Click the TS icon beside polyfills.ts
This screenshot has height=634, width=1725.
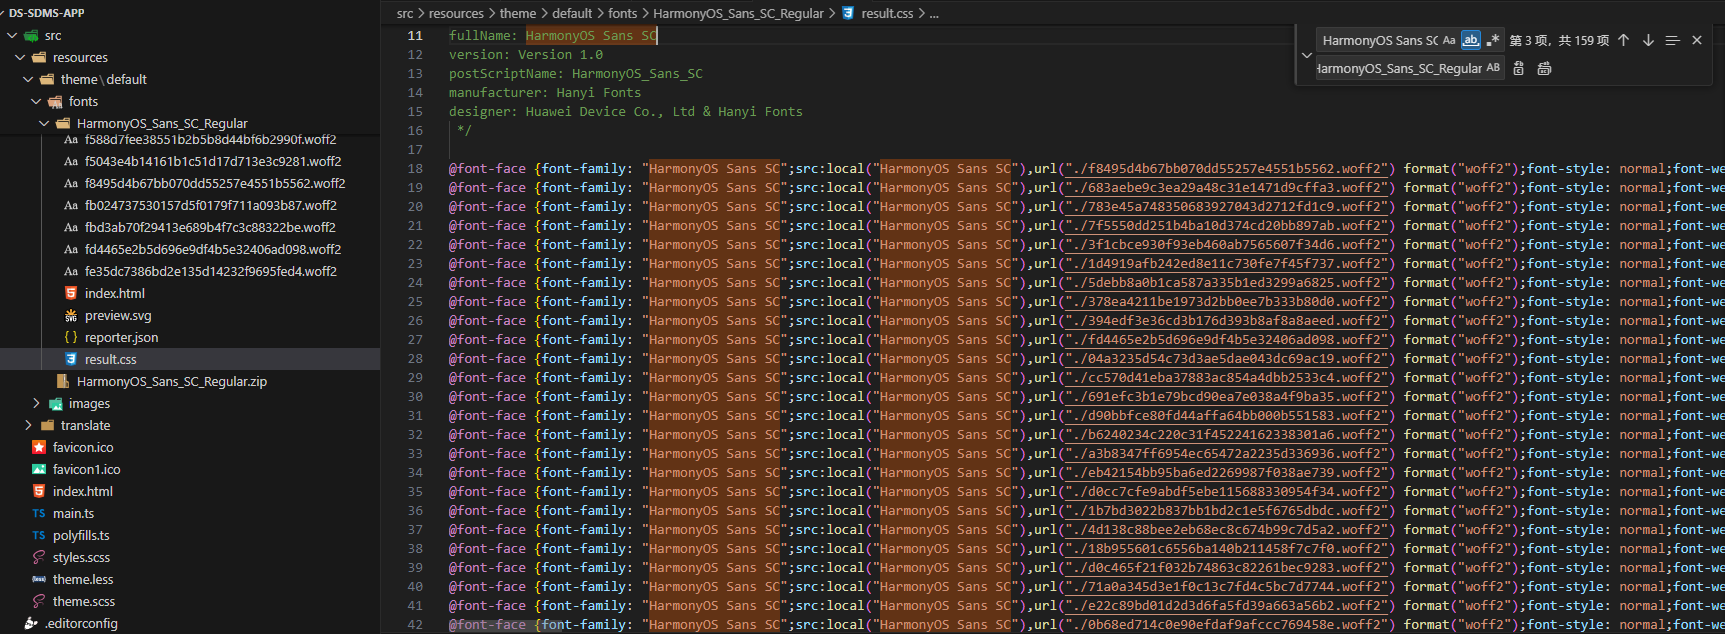39,535
